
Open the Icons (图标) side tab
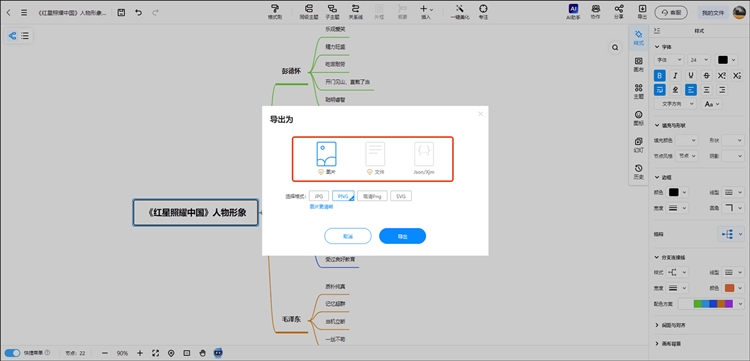tap(638, 118)
